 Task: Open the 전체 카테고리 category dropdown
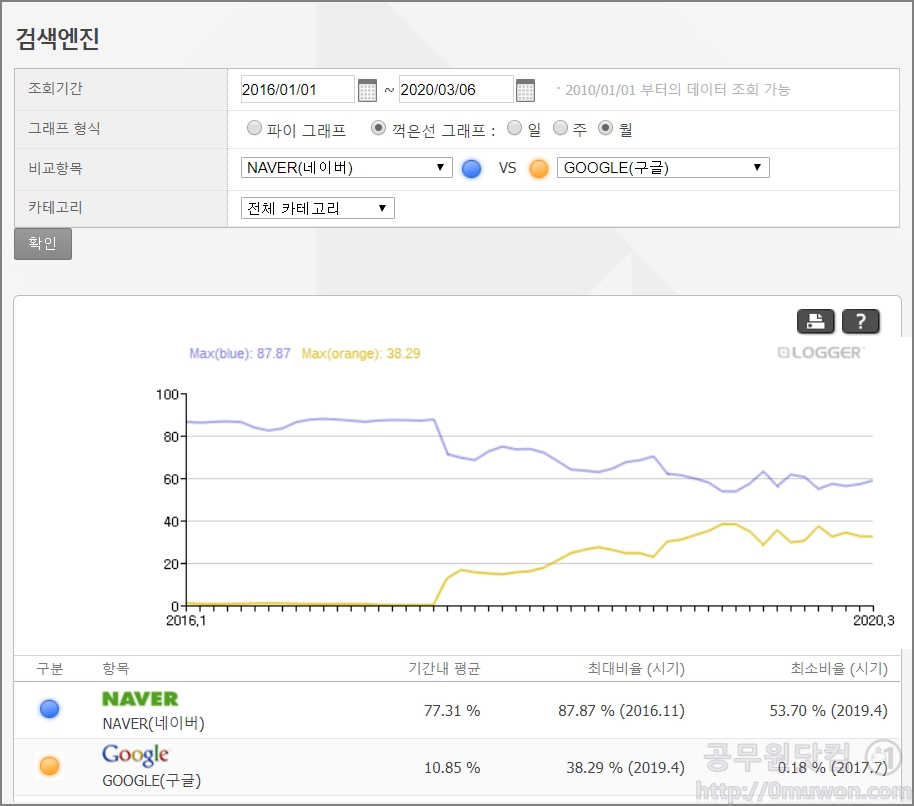pyautogui.click(x=318, y=208)
